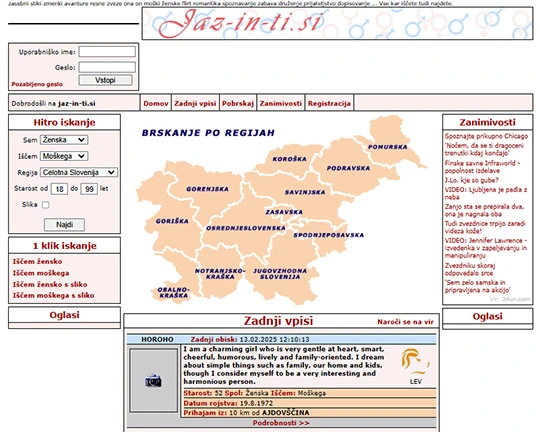Click the Najdi search button
This screenshot has height=432, width=540.
pyautogui.click(x=64, y=225)
